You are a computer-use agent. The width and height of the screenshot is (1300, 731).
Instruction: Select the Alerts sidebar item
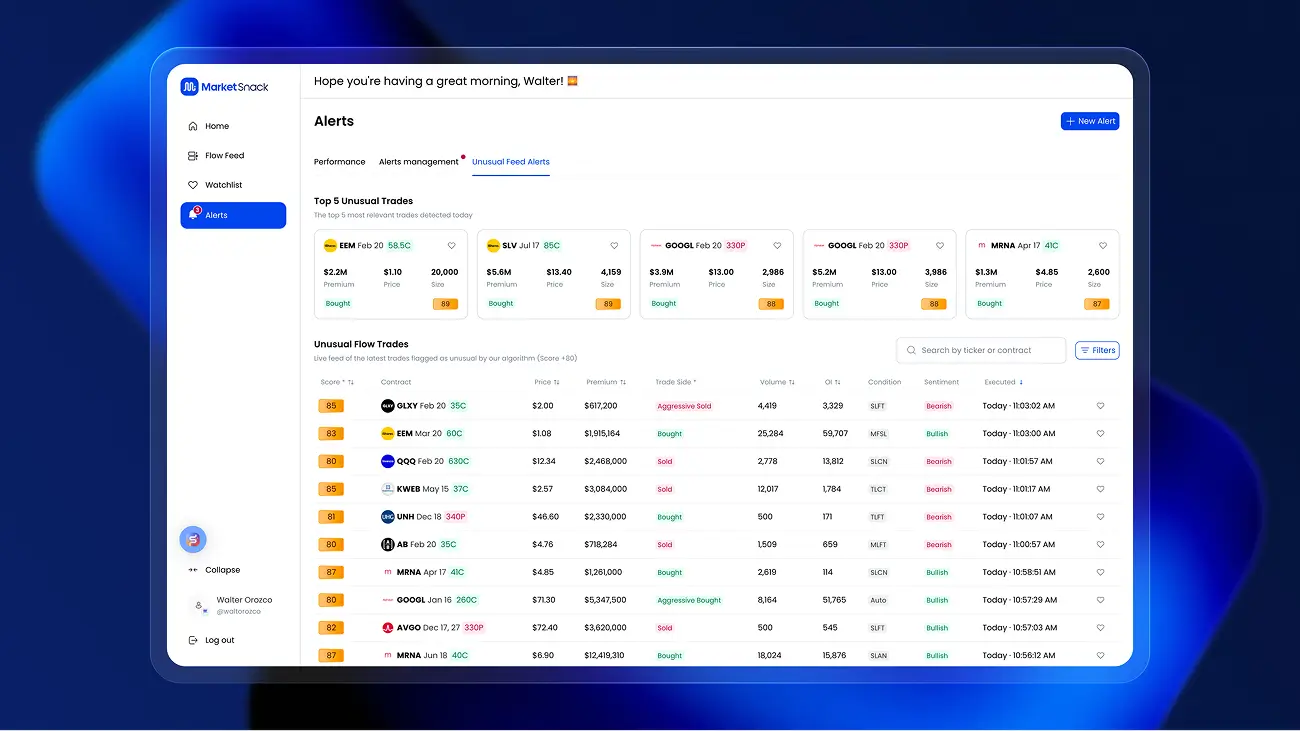click(233, 215)
